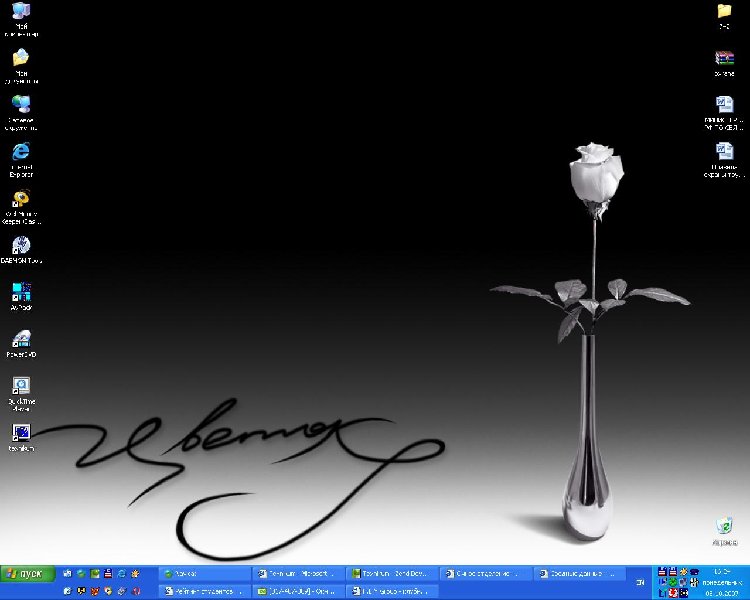Open the PowerDVD desktop shortcut

click(x=21, y=343)
